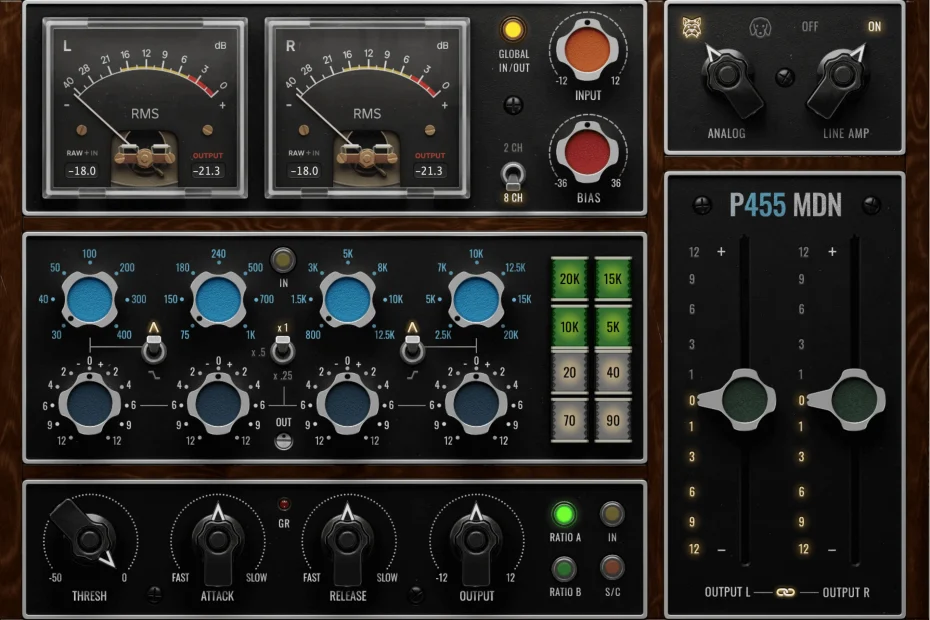Click the compressor Attack knob
Screen dimensions: 930x620
point(218,541)
